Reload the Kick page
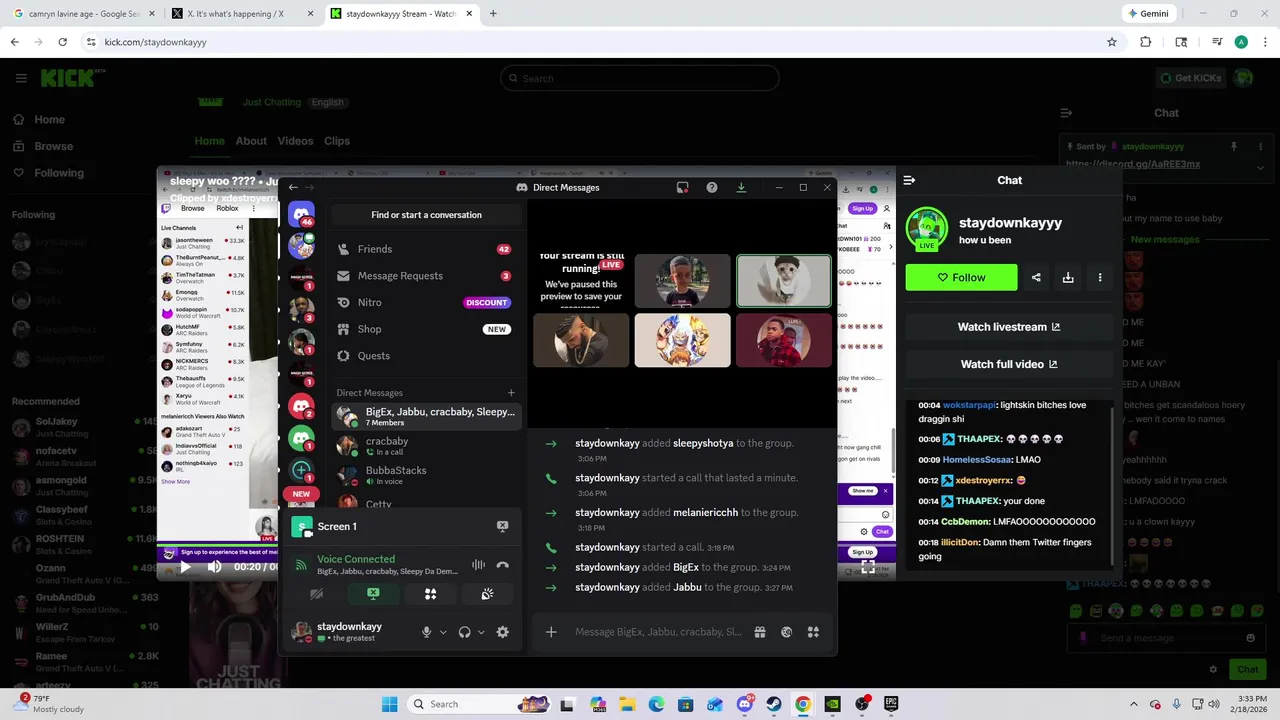The width and height of the screenshot is (1280, 720). tap(62, 42)
